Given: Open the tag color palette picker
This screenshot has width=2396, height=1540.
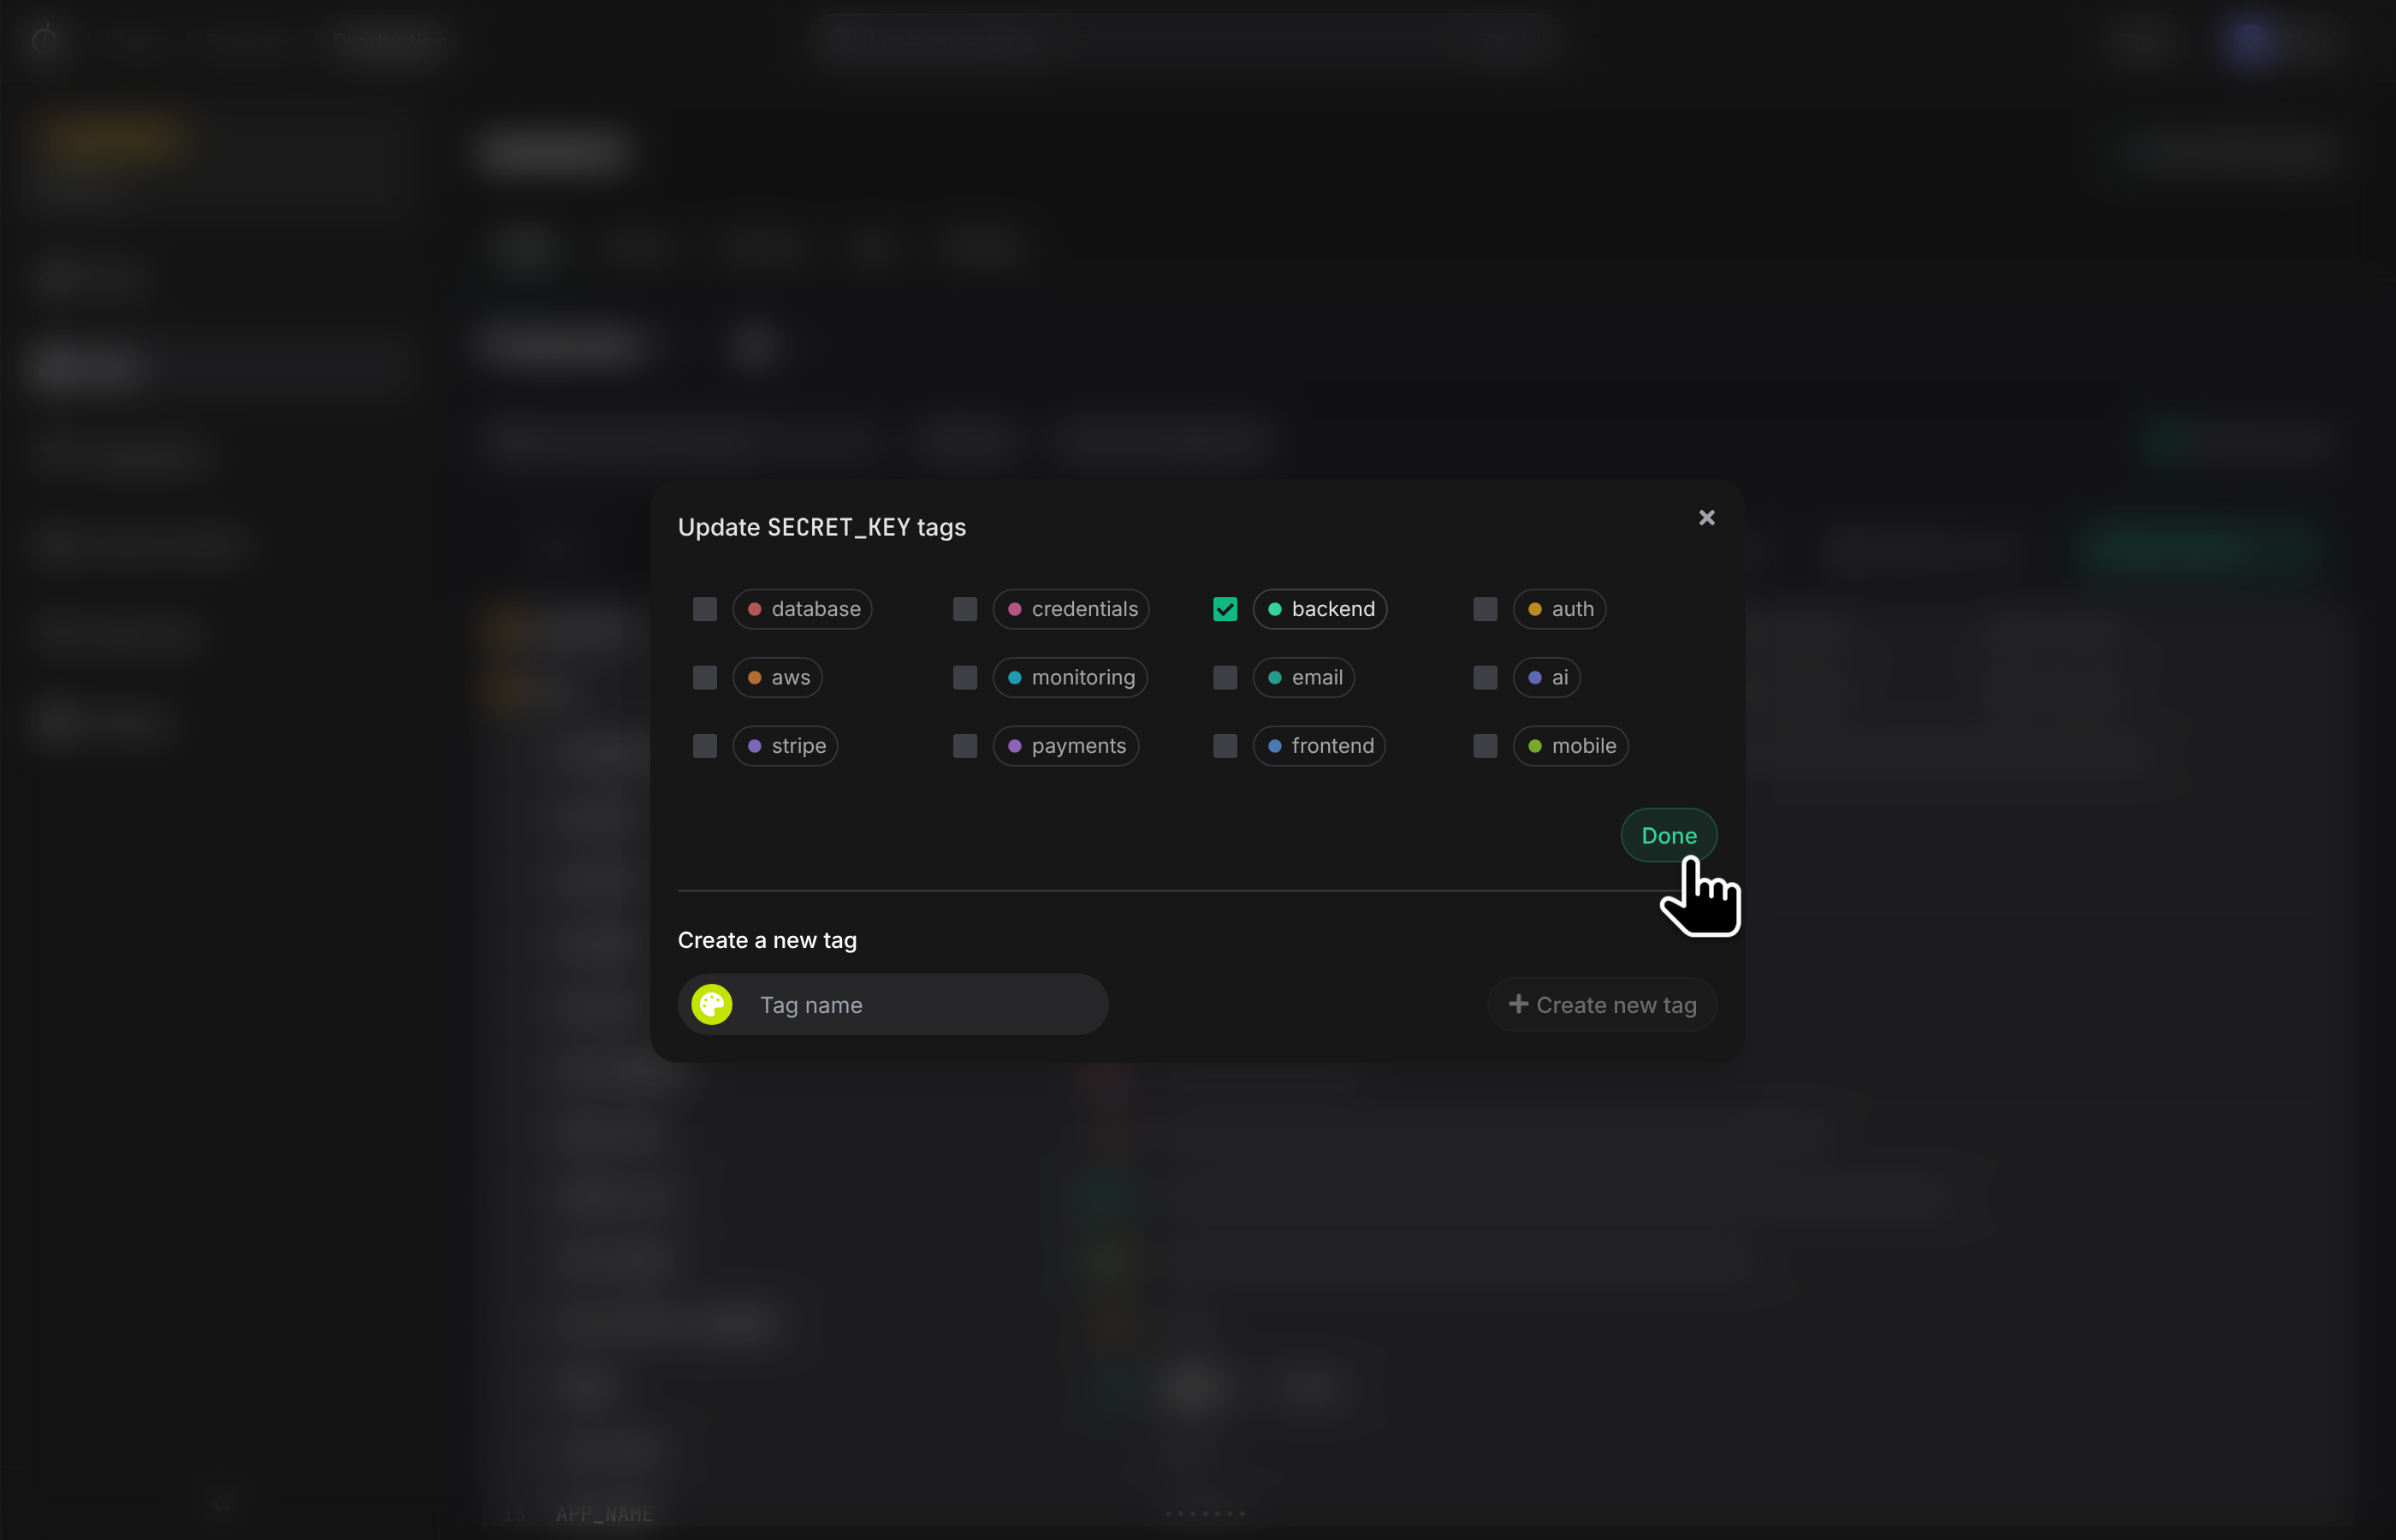Looking at the screenshot, I should [712, 1004].
